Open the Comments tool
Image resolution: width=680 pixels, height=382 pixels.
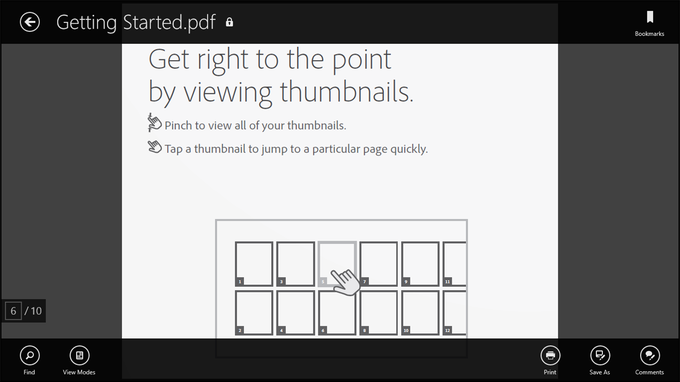[649, 360]
